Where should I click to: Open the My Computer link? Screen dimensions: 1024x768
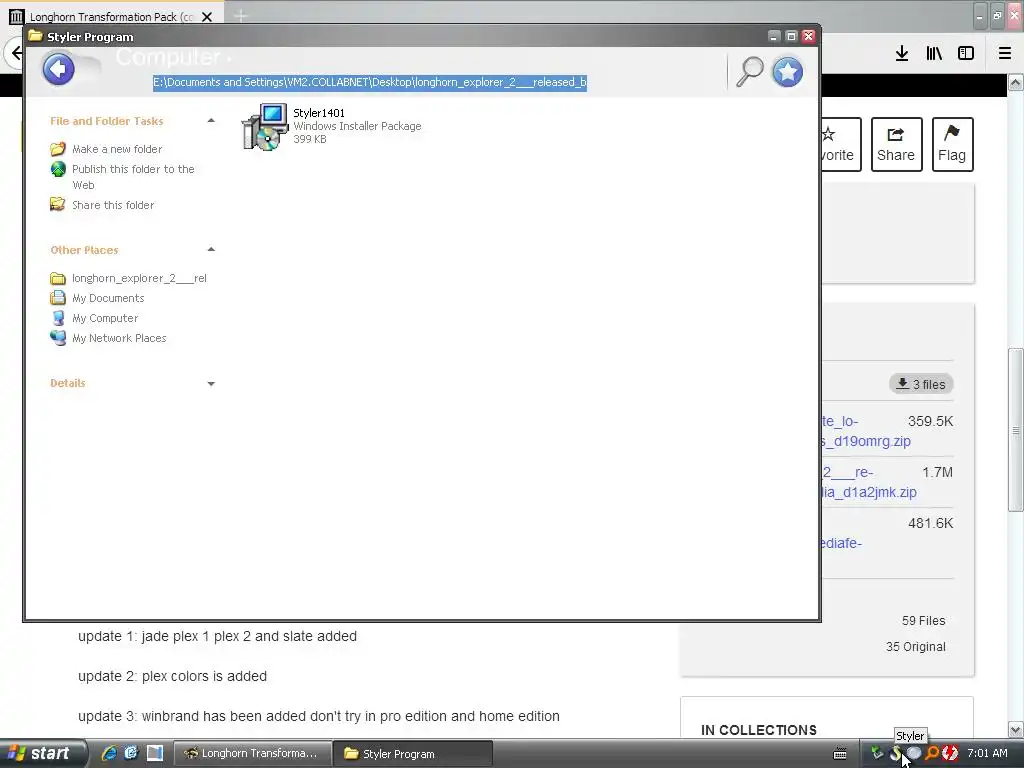(x=105, y=318)
